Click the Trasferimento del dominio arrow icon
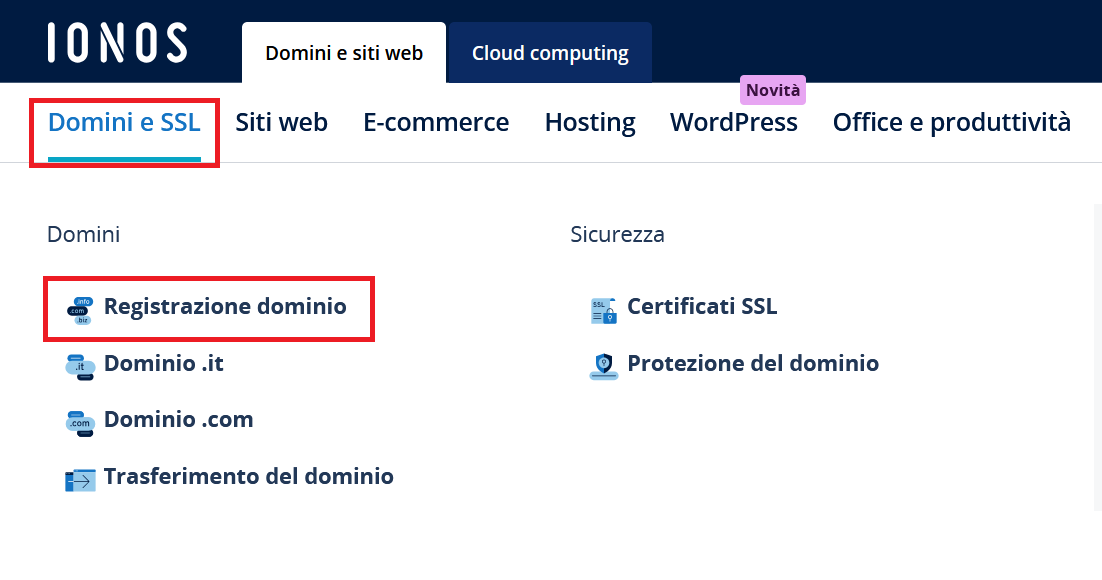1102x580 pixels. click(x=80, y=481)
